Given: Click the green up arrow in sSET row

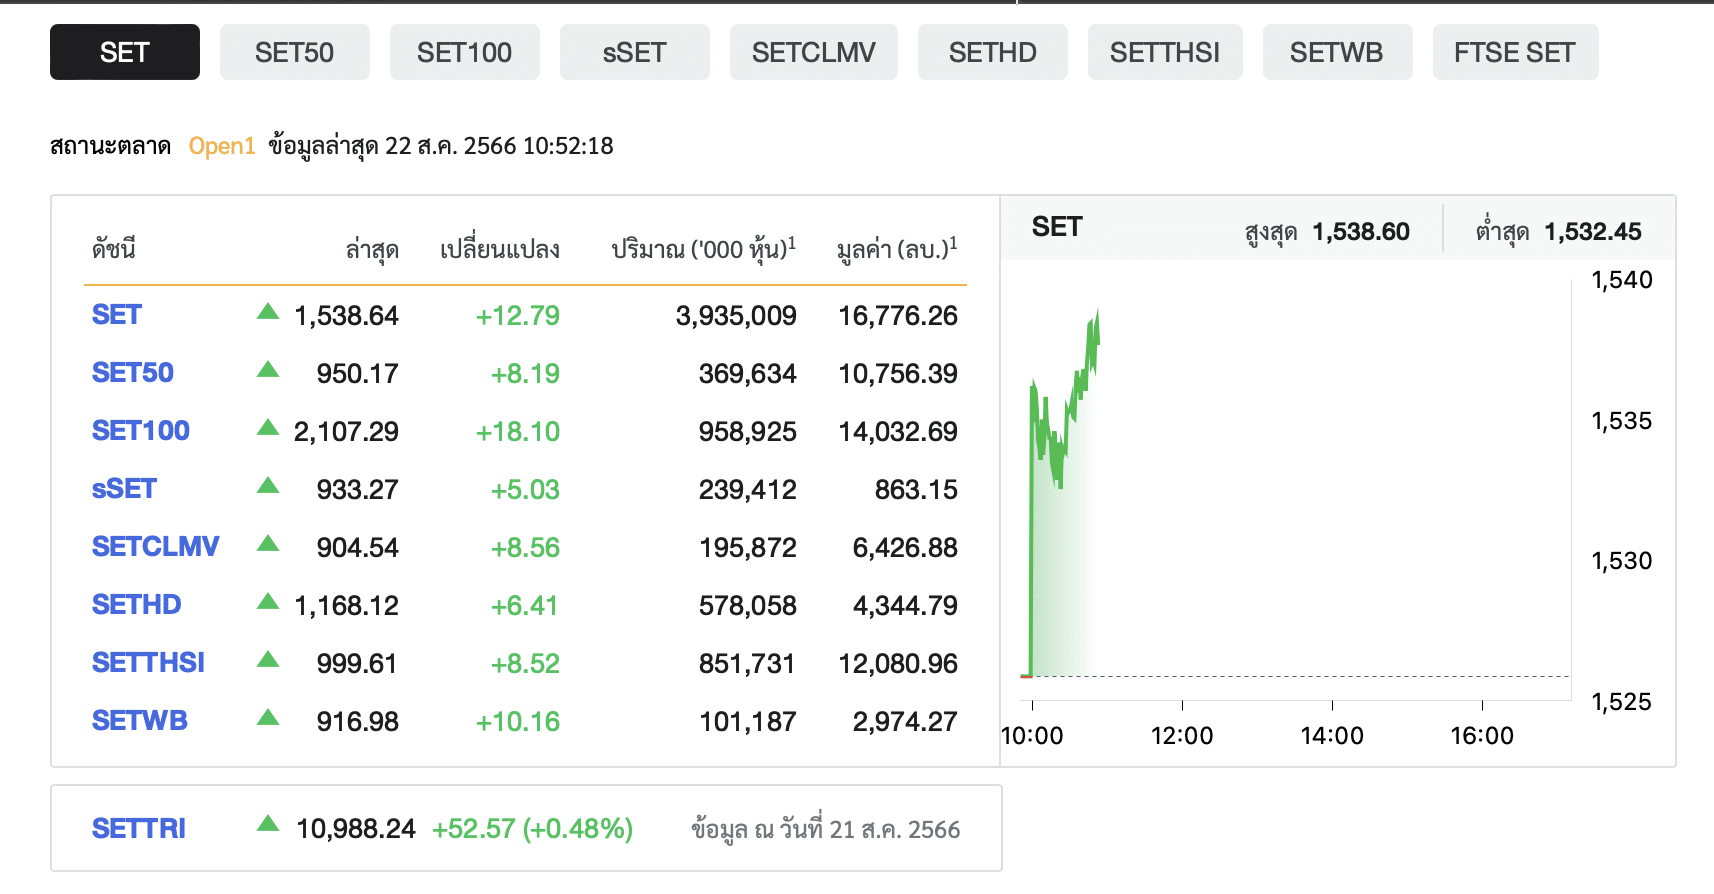Looking at the screenshot, I should click(268, 485).
